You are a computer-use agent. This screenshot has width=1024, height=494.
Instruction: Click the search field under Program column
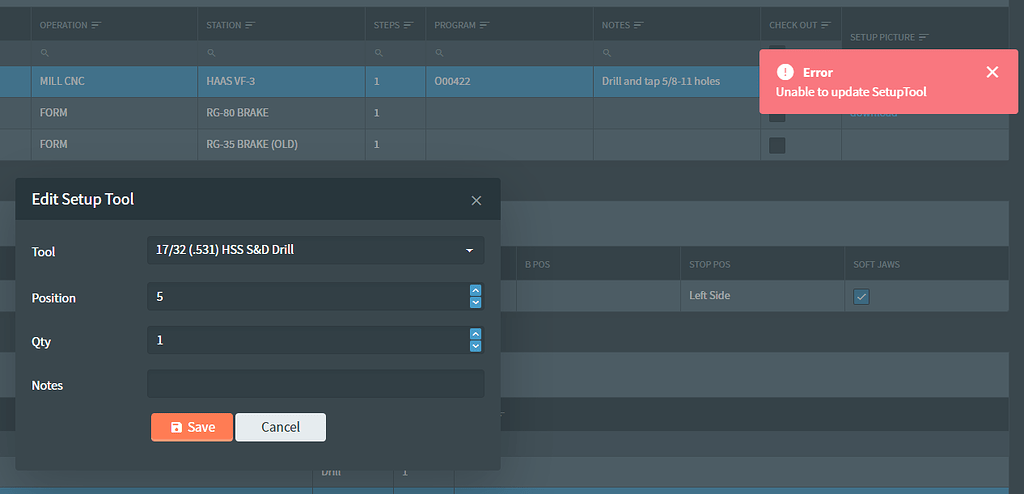pyautogui.click(x=509, y=53)
